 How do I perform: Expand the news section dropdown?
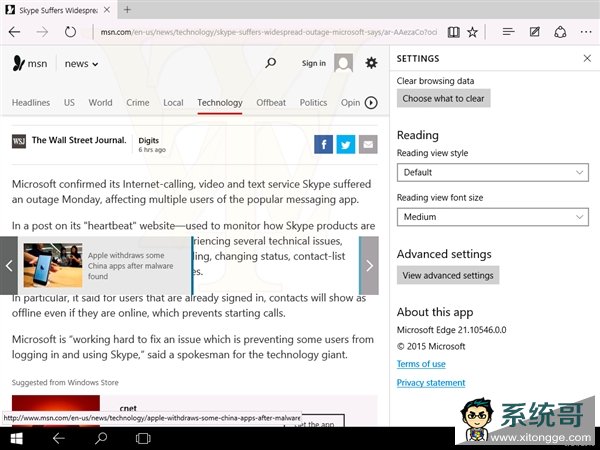[x=81, y=64]
